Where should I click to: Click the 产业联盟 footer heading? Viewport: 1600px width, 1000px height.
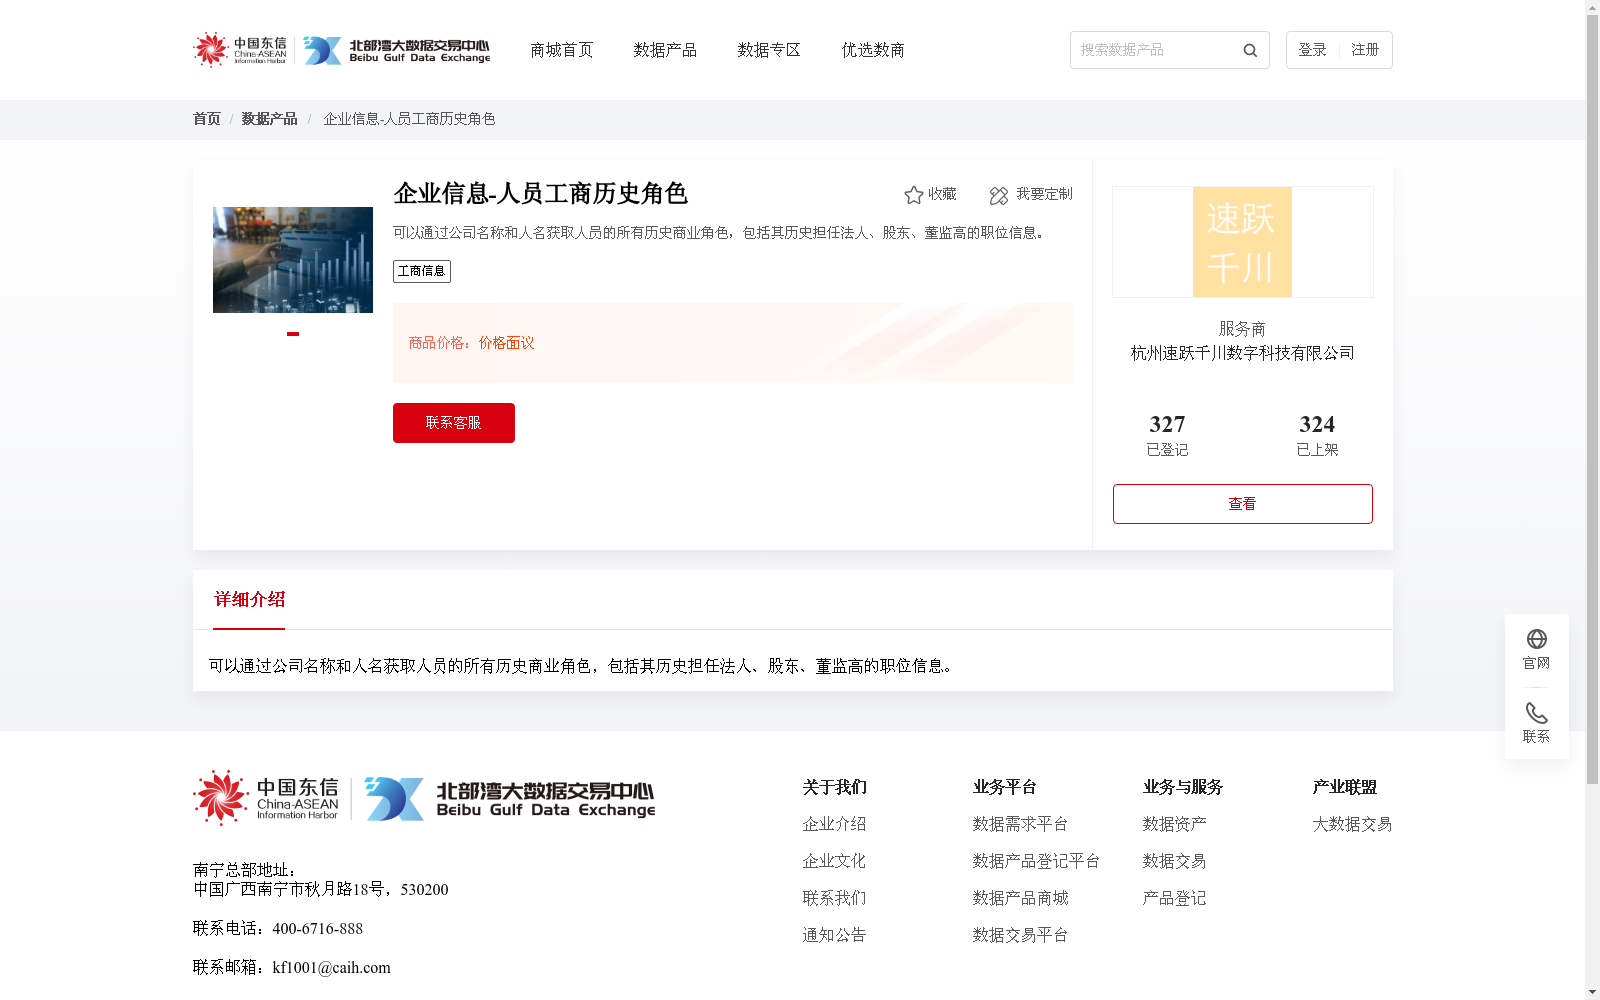(x=1344, y=787)
